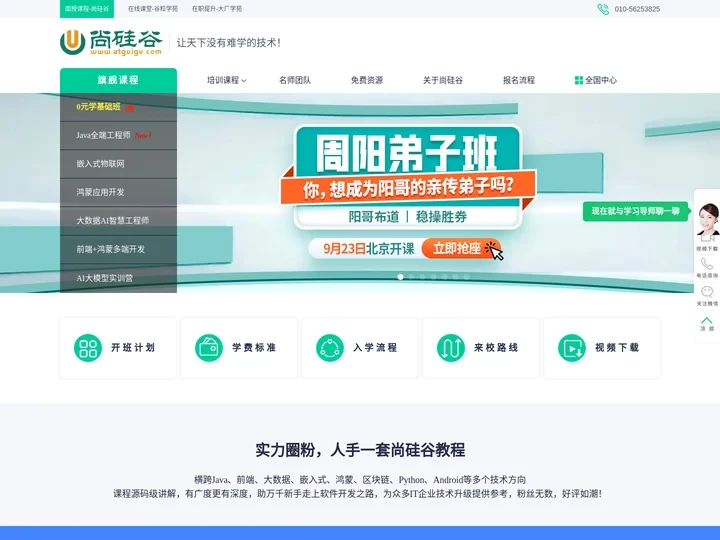The width and height of the screenshot is (720, 540).
Task: Click the phone icon beside 010-56253825
Action: [603, 9]
